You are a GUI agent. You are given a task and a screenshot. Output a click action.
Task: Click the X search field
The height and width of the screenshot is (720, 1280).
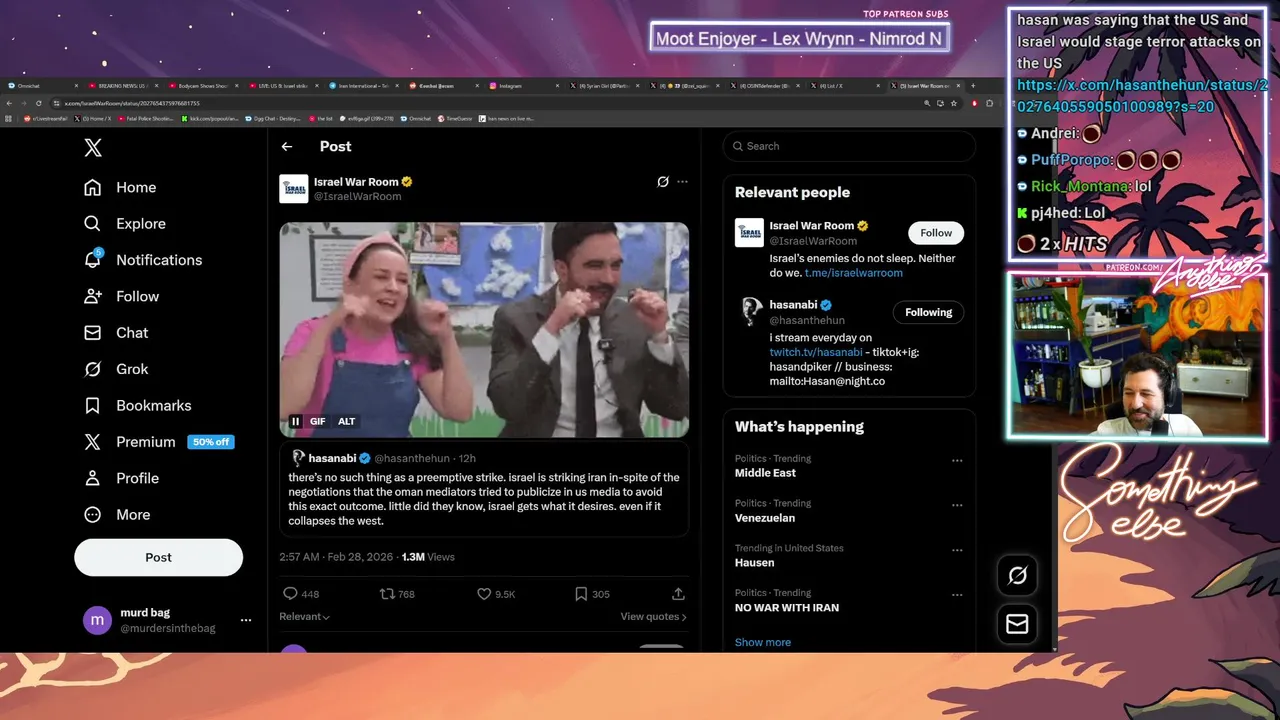point(849,146)
